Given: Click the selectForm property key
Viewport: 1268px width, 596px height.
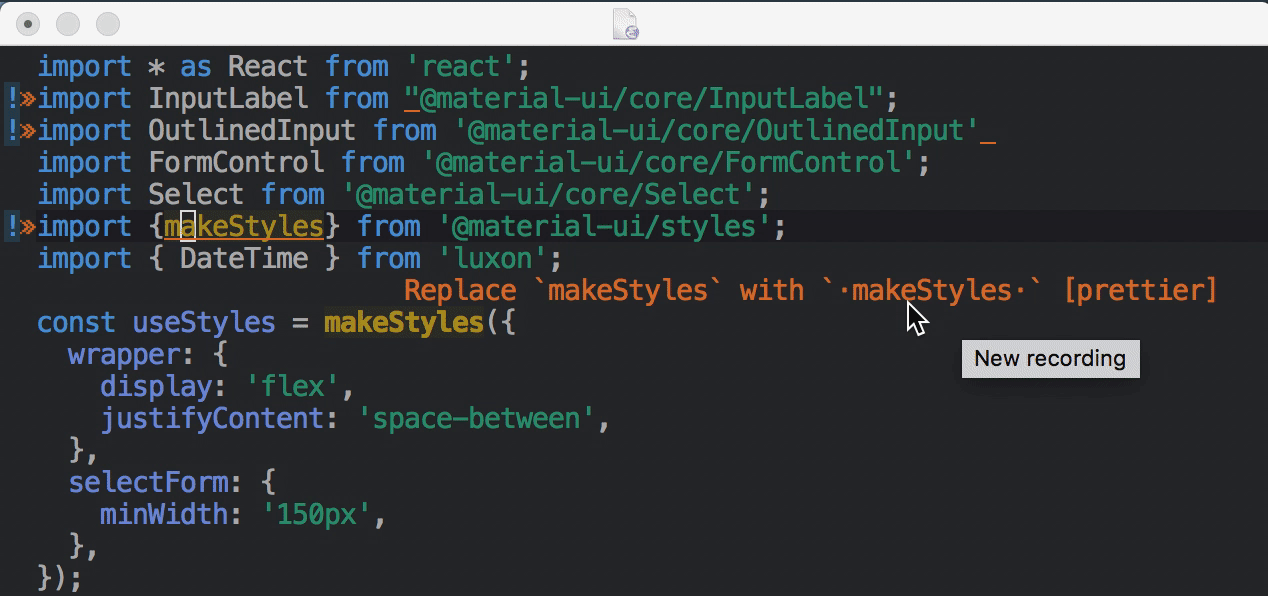Looking at the screenshot, I should pyautogui.click(x=148, y=483).
